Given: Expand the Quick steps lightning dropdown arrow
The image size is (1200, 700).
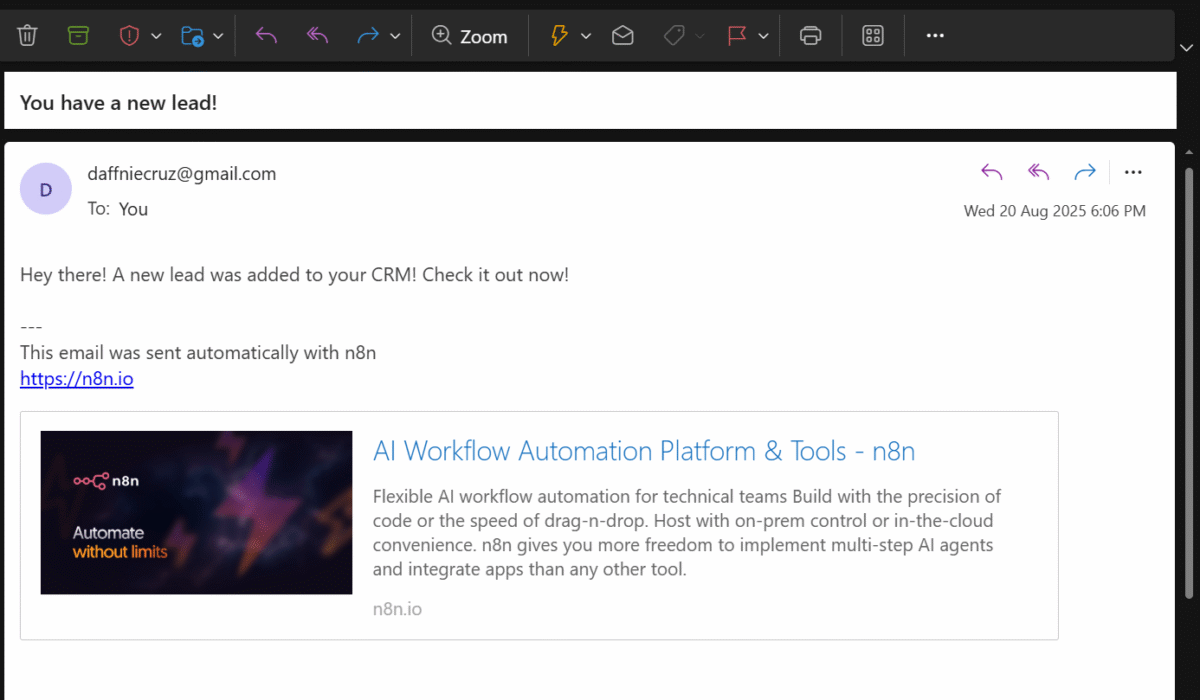Looking at the screenshot, I should (x=586, y=36).
